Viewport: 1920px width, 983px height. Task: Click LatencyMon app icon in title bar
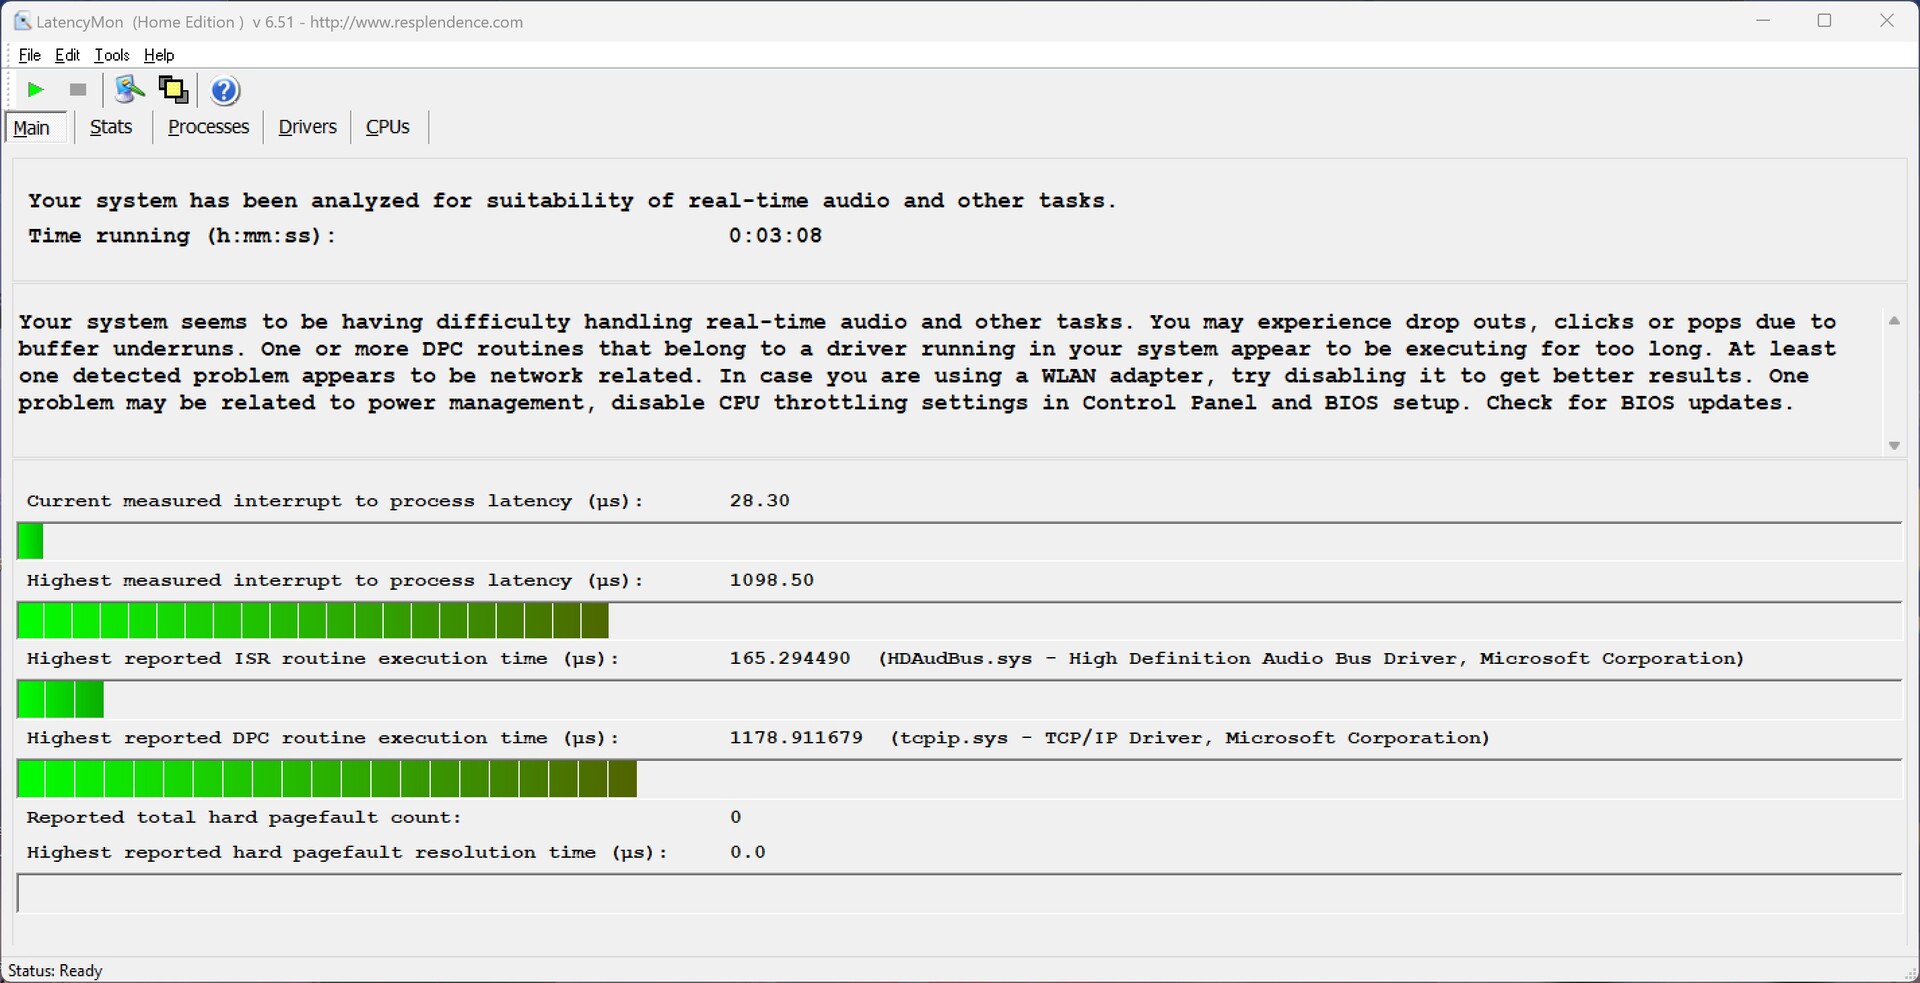[21, 21]
